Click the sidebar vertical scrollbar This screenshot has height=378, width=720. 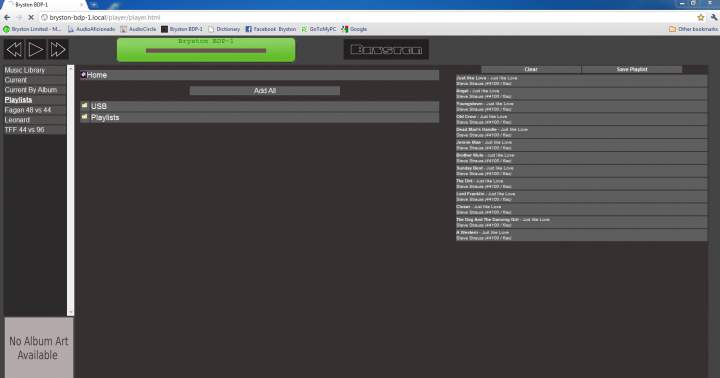click(70, 190)
